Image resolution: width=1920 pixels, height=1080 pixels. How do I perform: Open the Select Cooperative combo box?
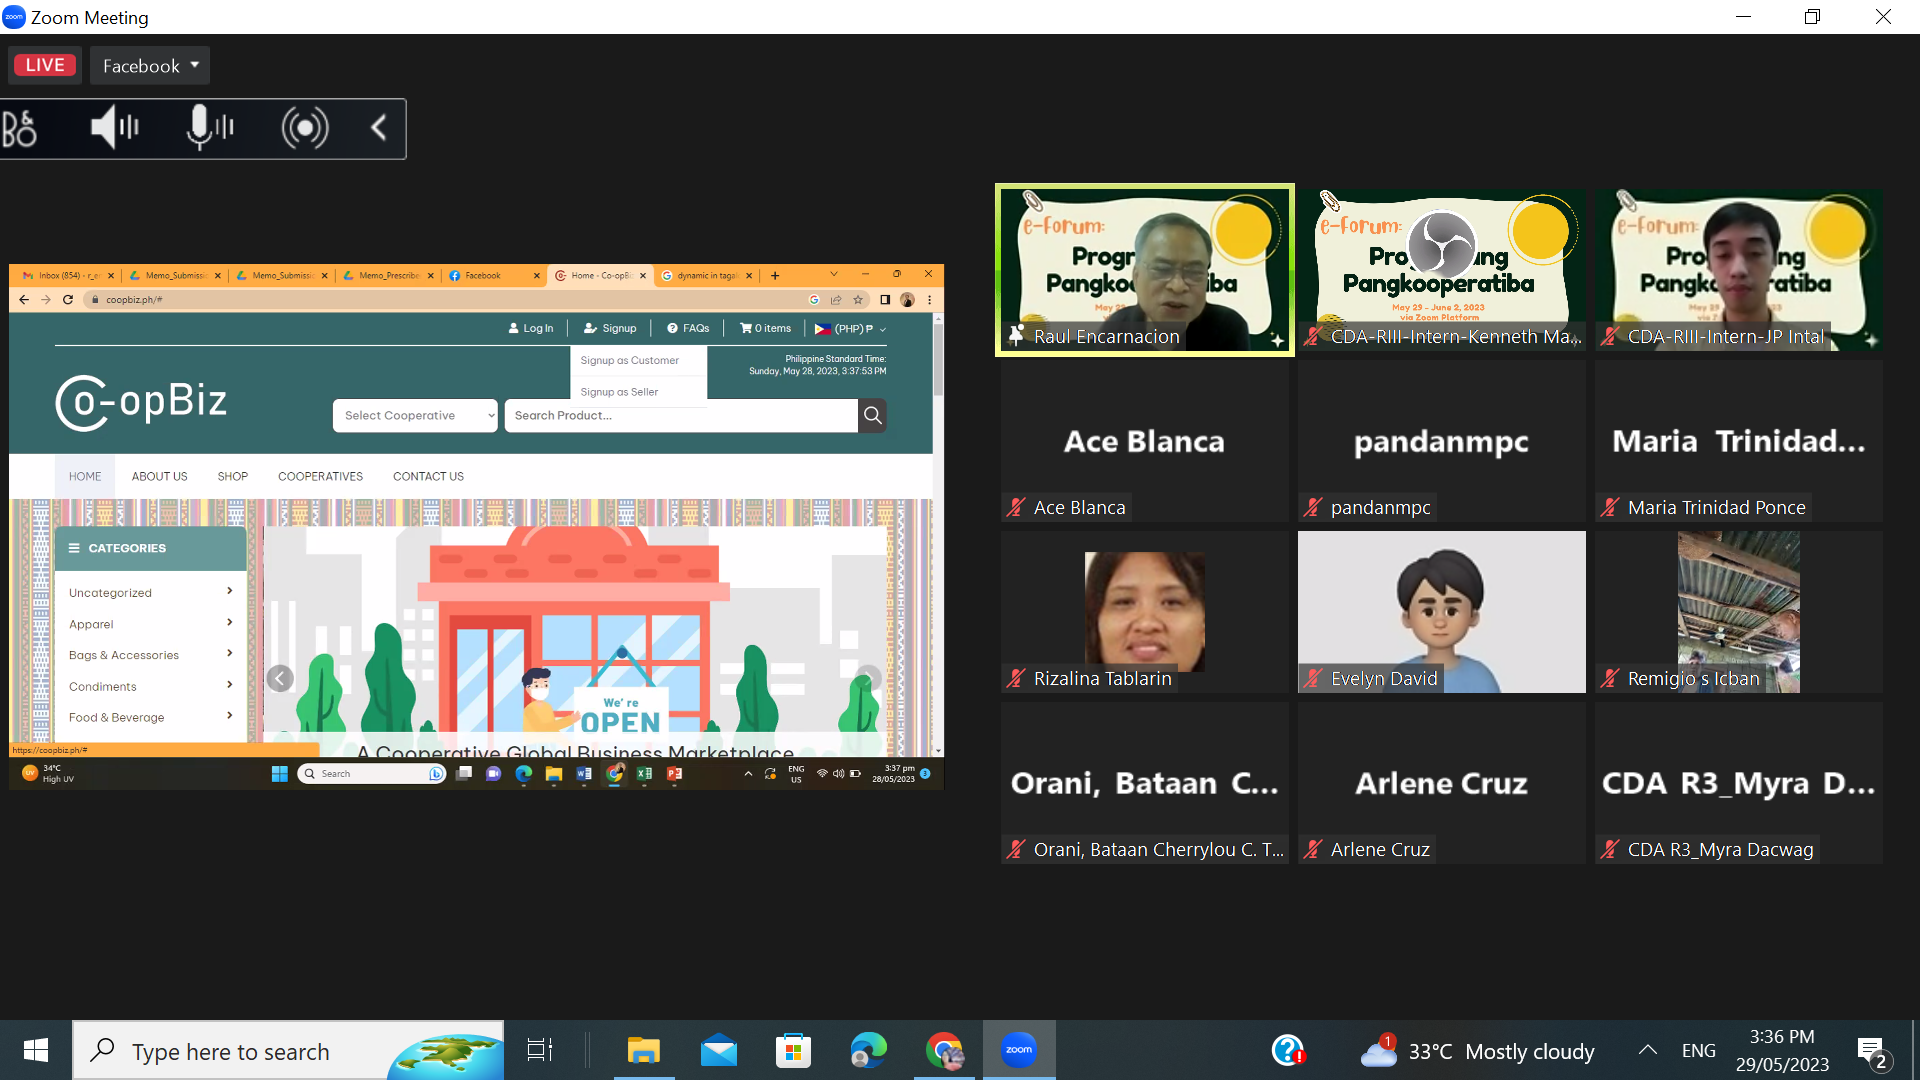[415, 416]
